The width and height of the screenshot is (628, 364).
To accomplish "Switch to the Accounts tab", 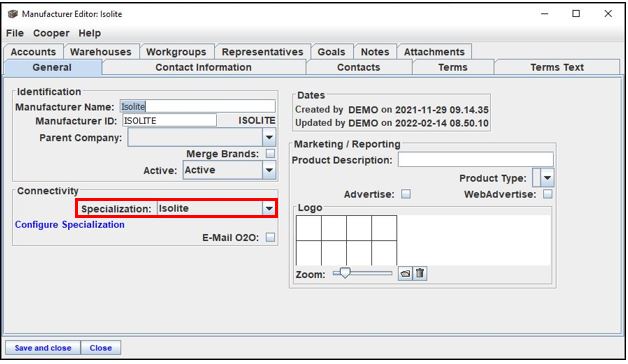I will (33, 52).
